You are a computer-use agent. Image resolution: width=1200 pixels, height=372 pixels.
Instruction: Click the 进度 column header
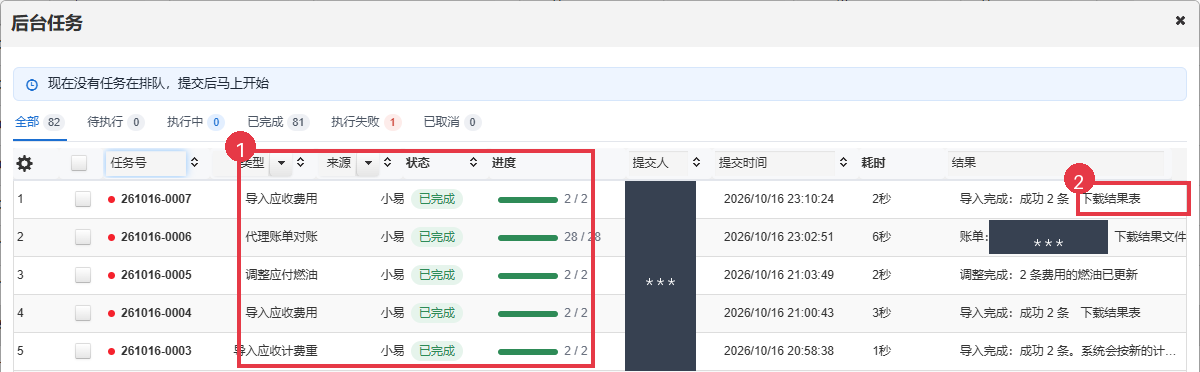click(504, 162)
